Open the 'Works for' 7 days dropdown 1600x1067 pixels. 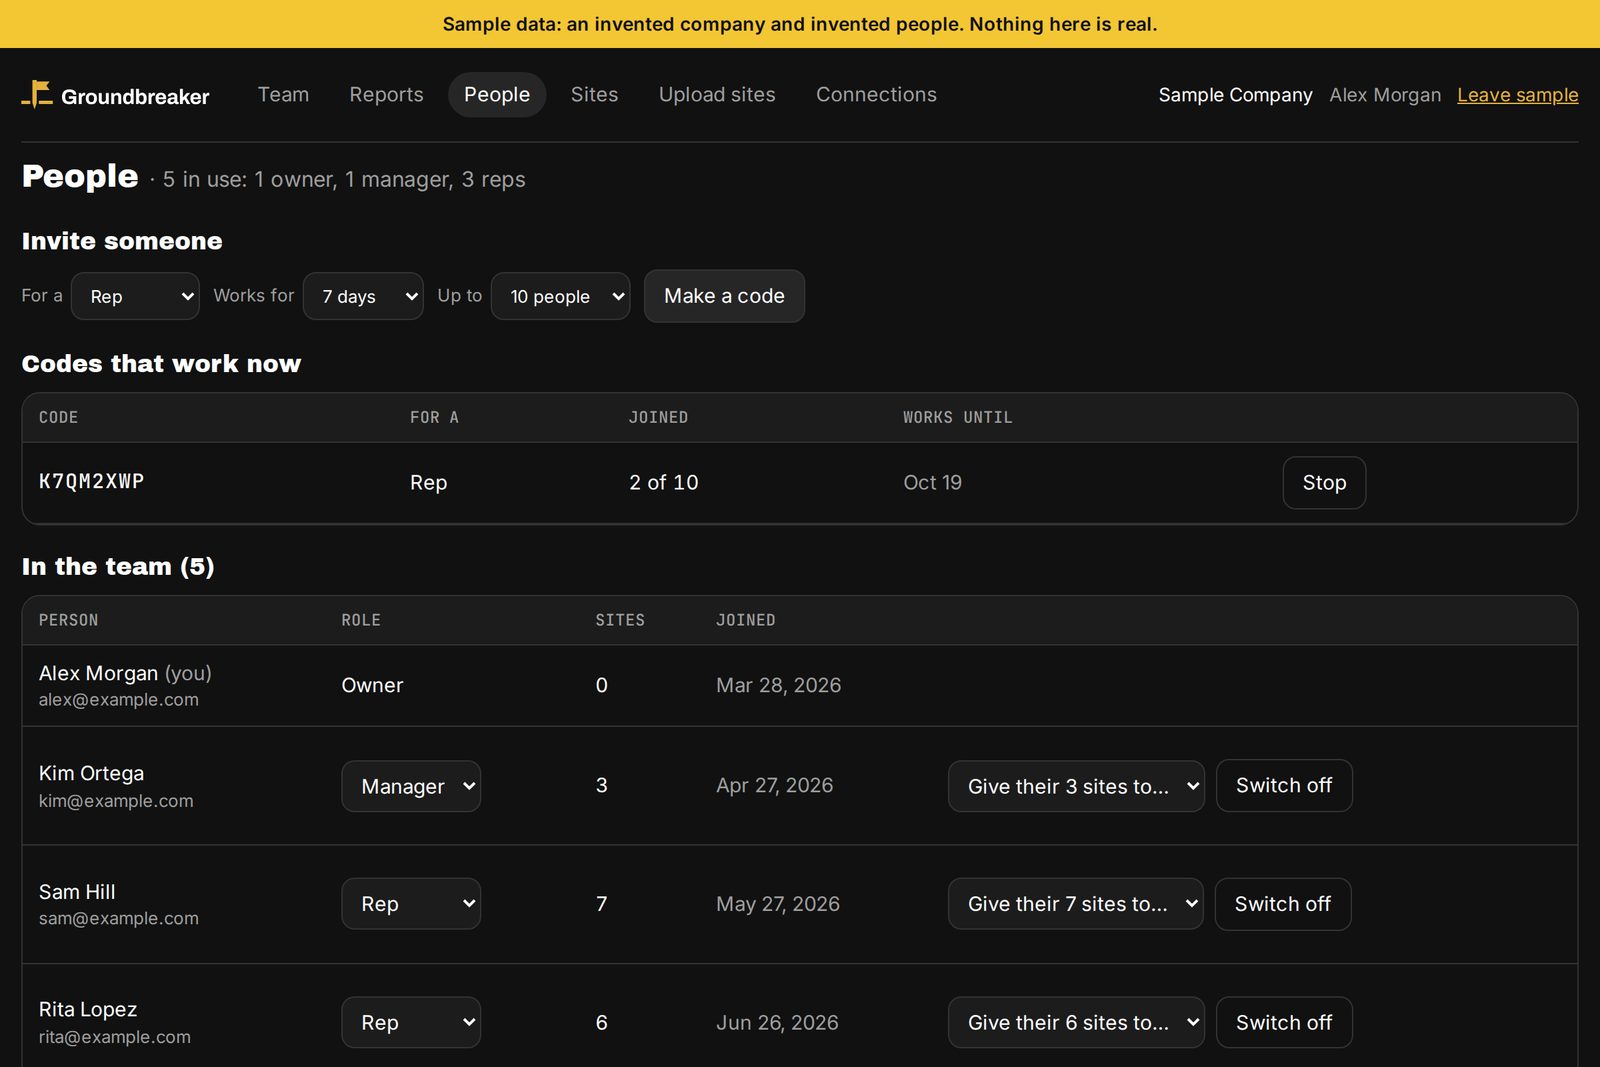(x=363, y=296)
